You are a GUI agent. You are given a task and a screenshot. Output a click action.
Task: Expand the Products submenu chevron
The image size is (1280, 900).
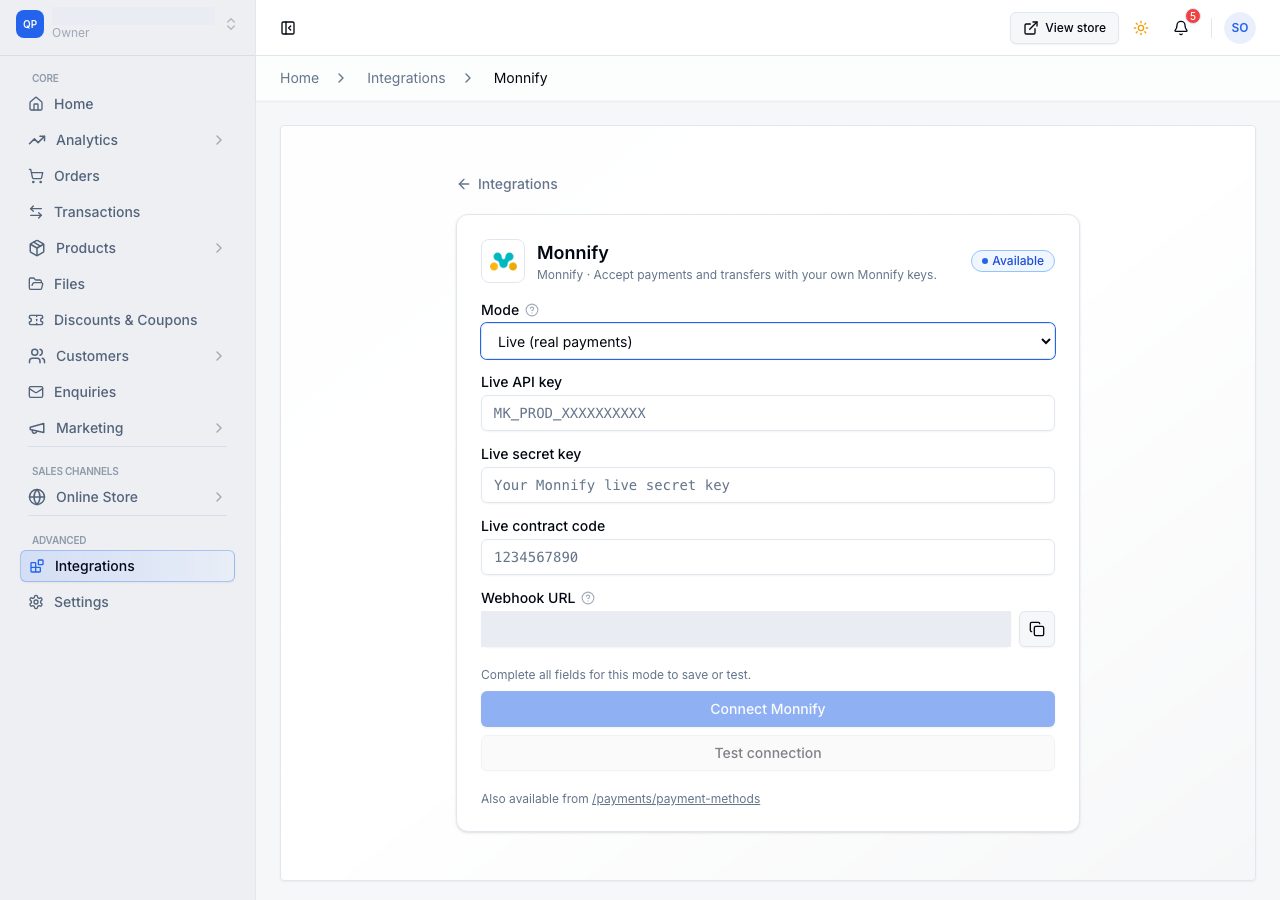[219, 248]
